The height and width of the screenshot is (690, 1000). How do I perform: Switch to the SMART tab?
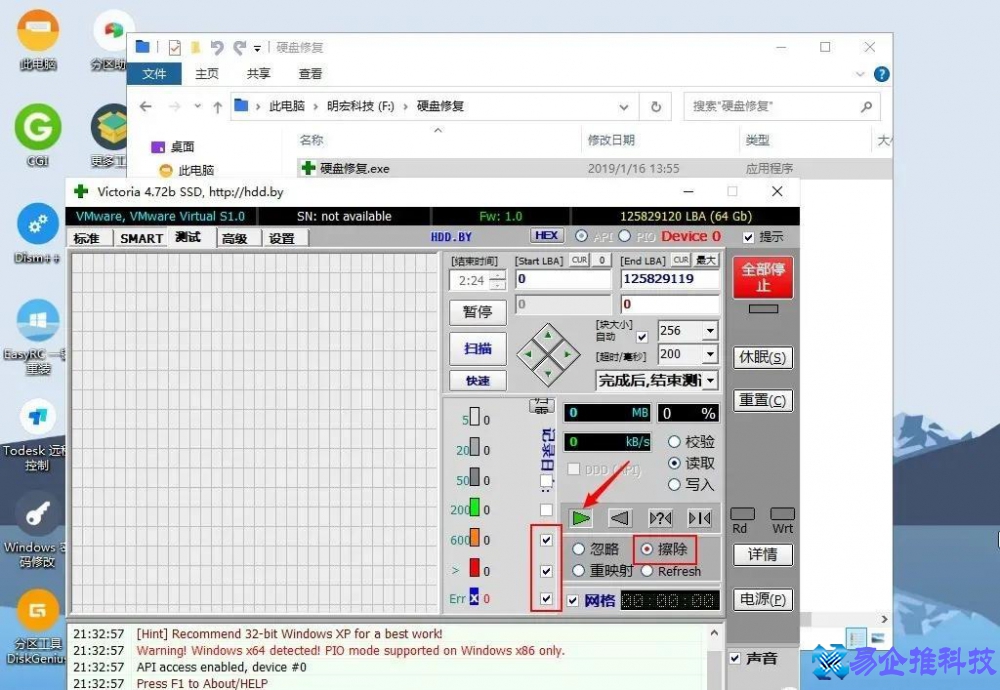[x=140, y=238]
